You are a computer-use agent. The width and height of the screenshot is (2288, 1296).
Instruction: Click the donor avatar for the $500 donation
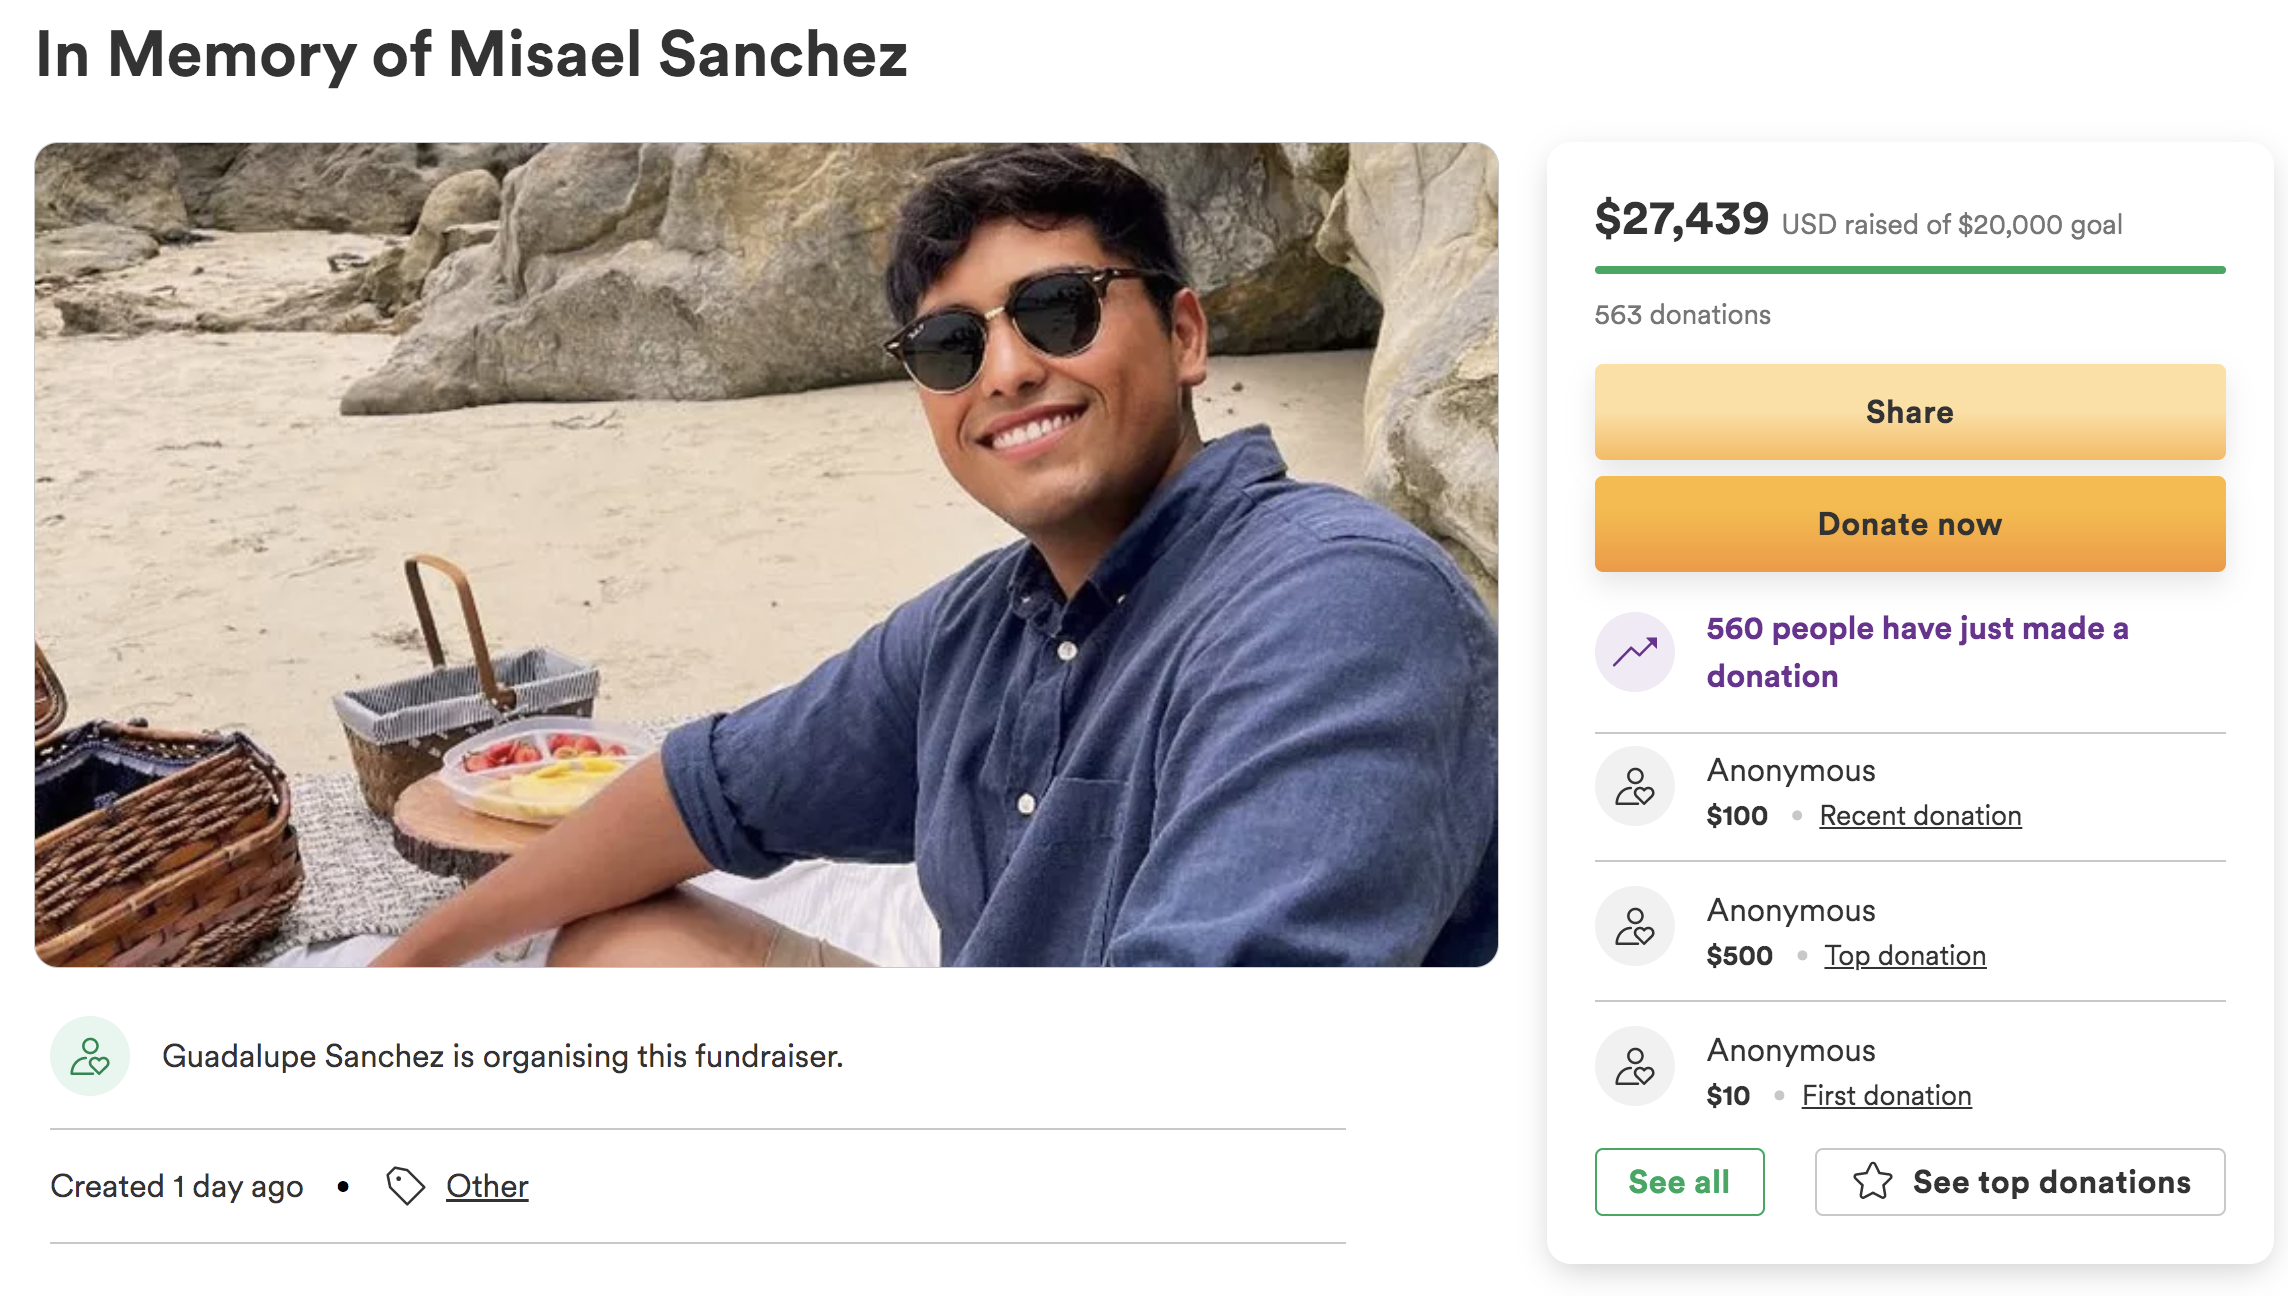(1635, 926)
